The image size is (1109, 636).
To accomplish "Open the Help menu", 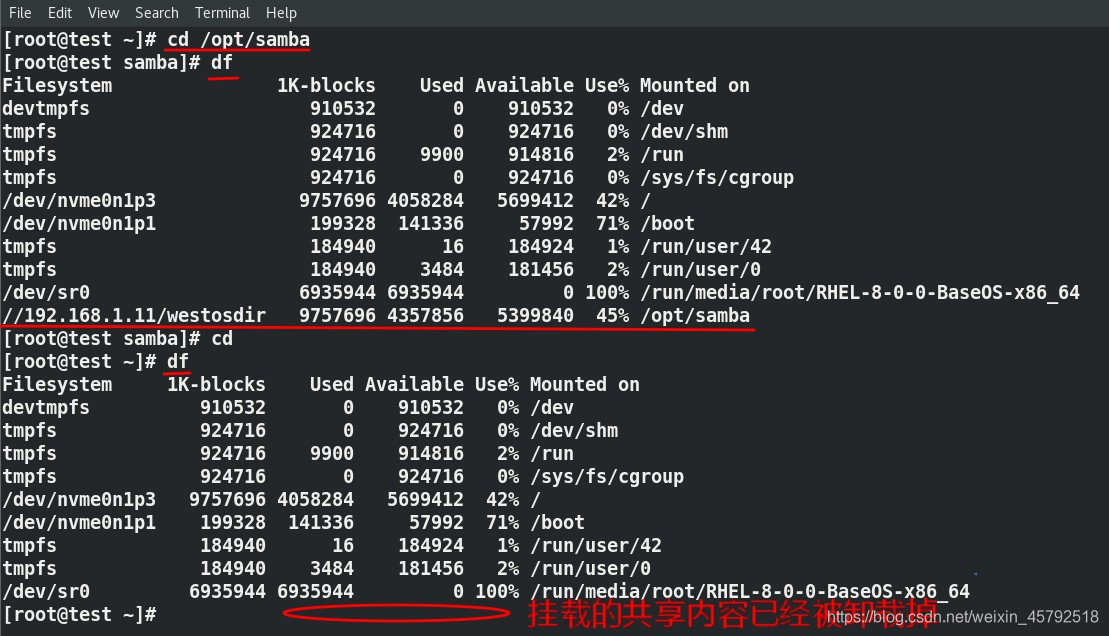I will [x=281, y=12].
